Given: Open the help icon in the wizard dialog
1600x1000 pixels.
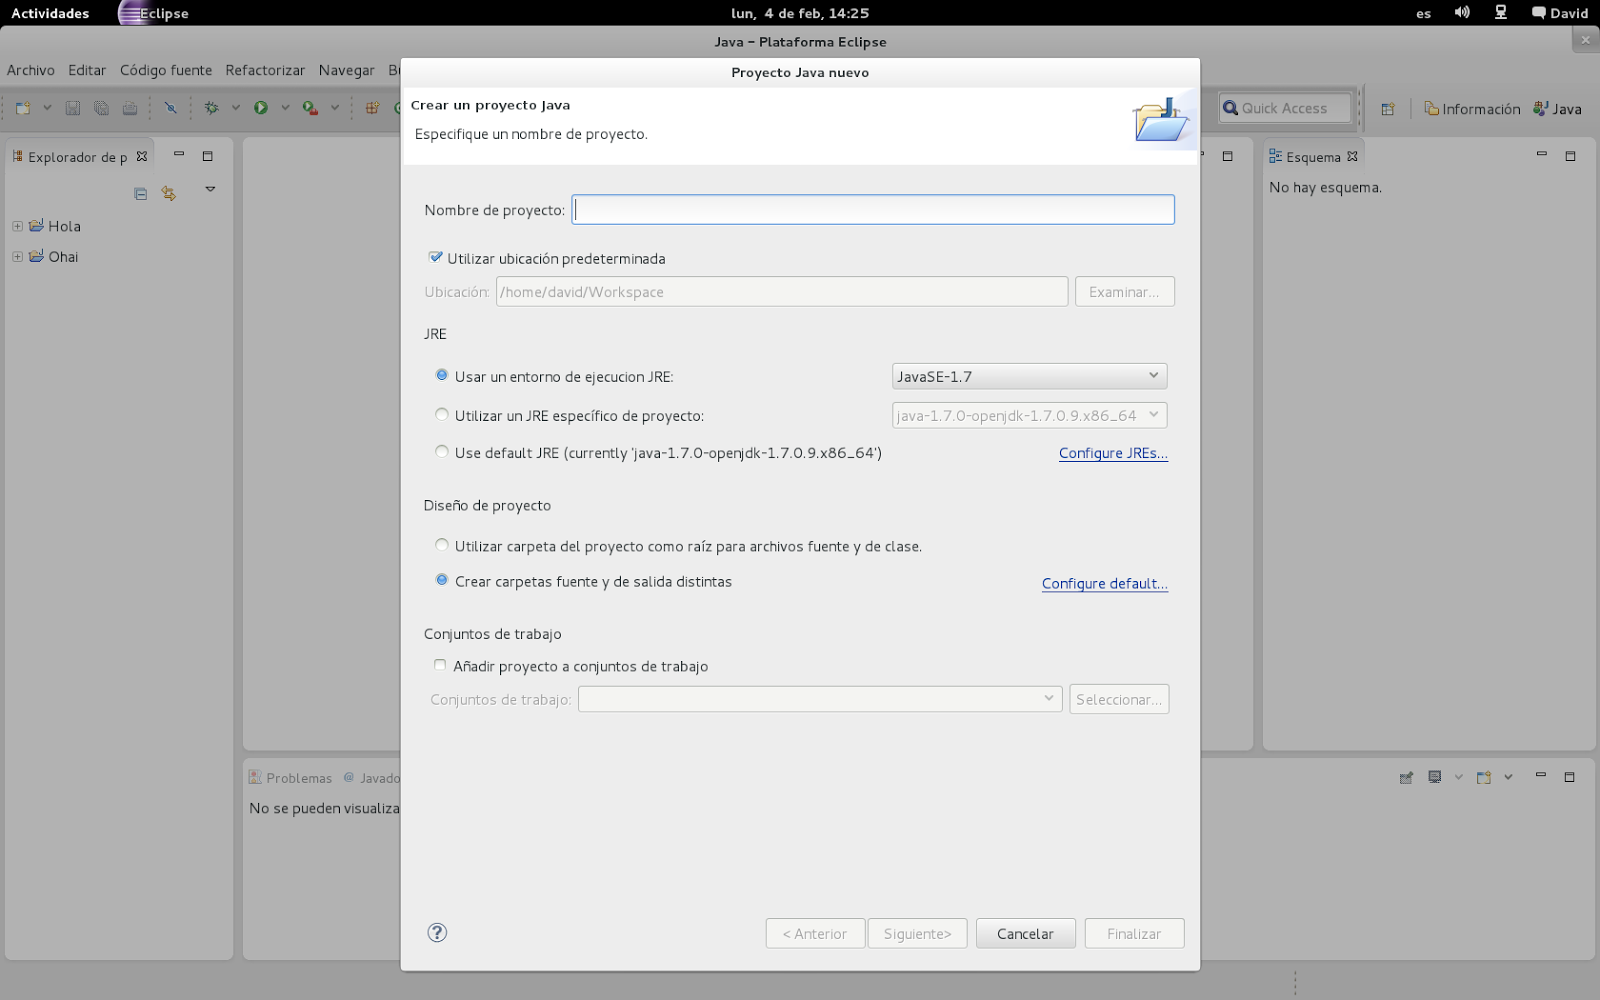Looking at the screenshot, I should pos(437,932).
